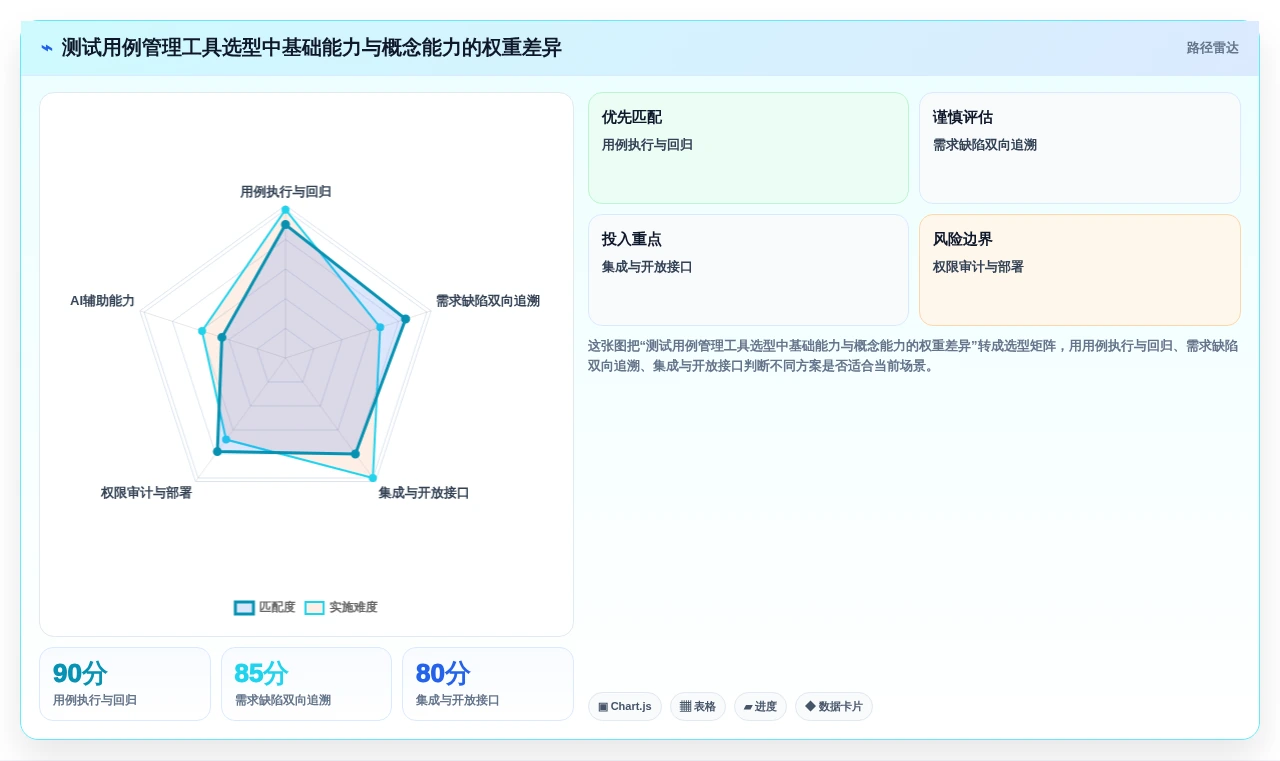
Task: Open the 投入重点 card
Action: [x=748, y=270]
